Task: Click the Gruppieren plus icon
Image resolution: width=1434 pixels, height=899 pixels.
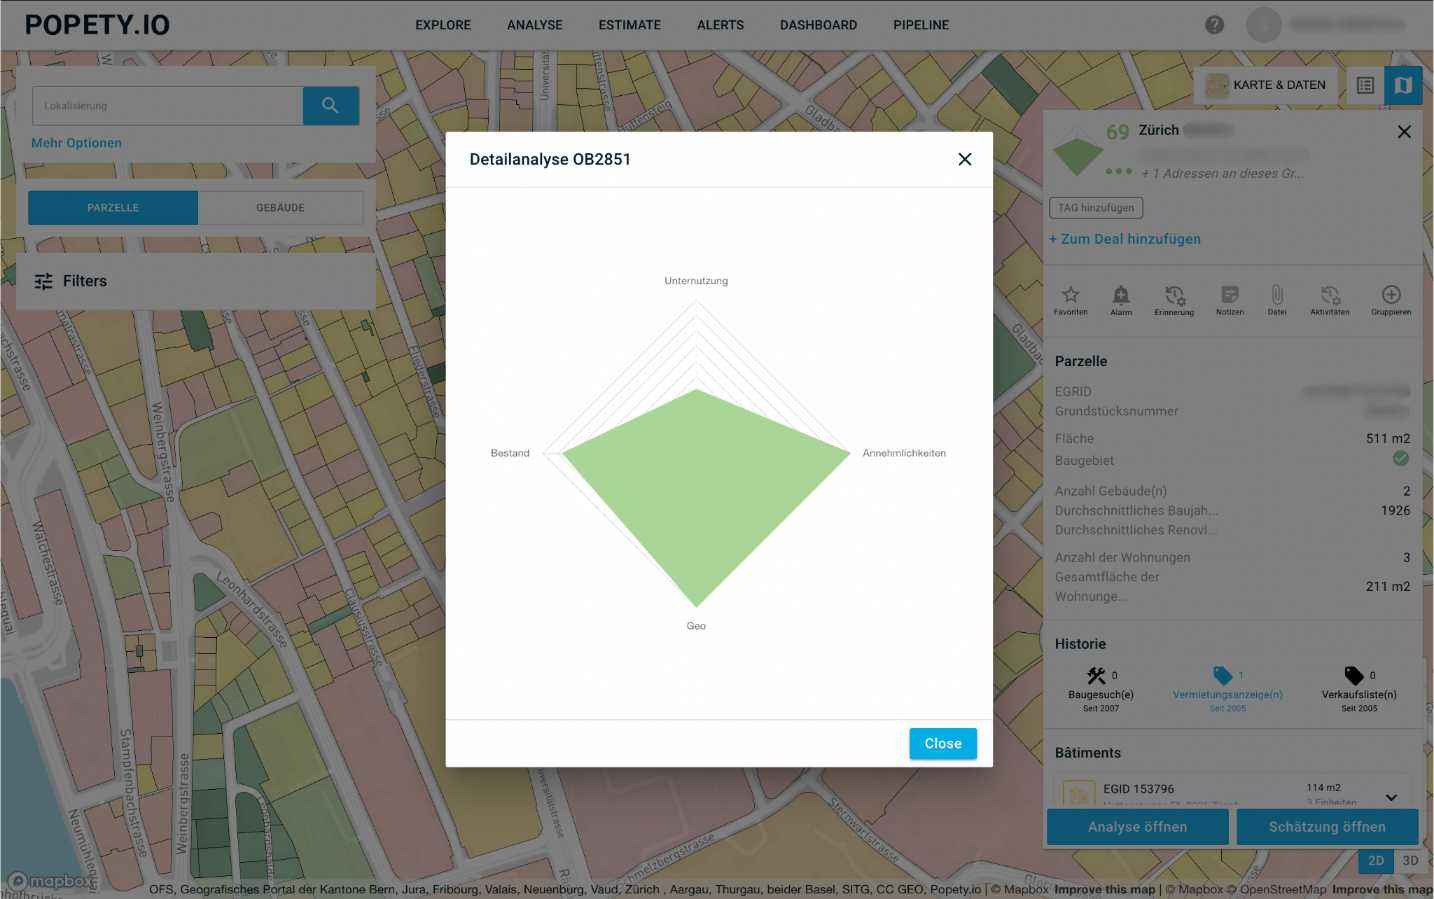Action: pyautogui.click(x=1391, y=295)
